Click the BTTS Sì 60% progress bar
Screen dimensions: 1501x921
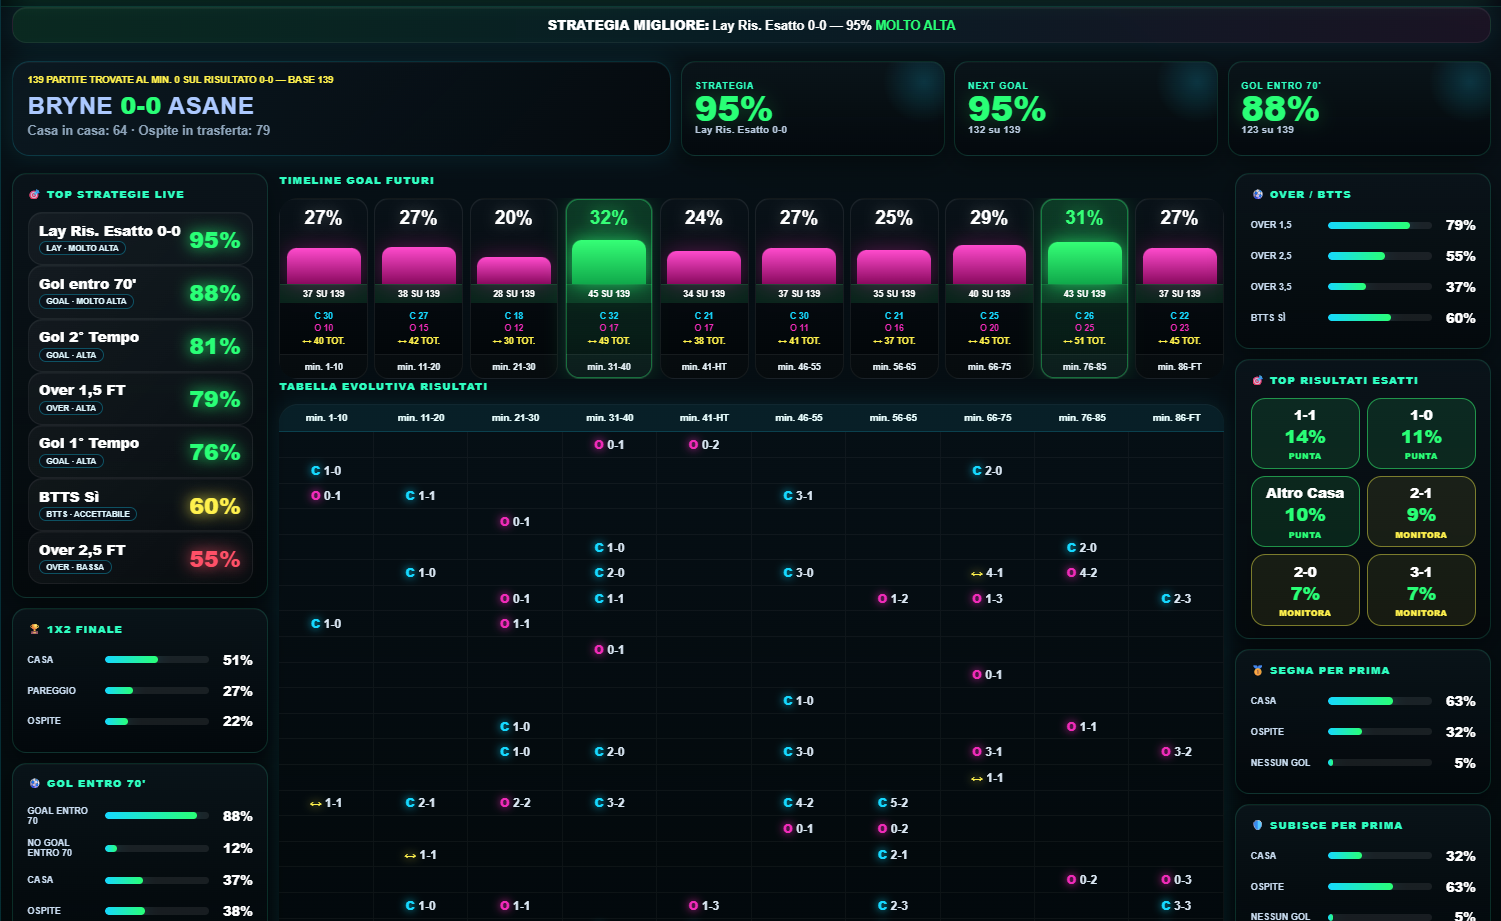click(1379, 318)
